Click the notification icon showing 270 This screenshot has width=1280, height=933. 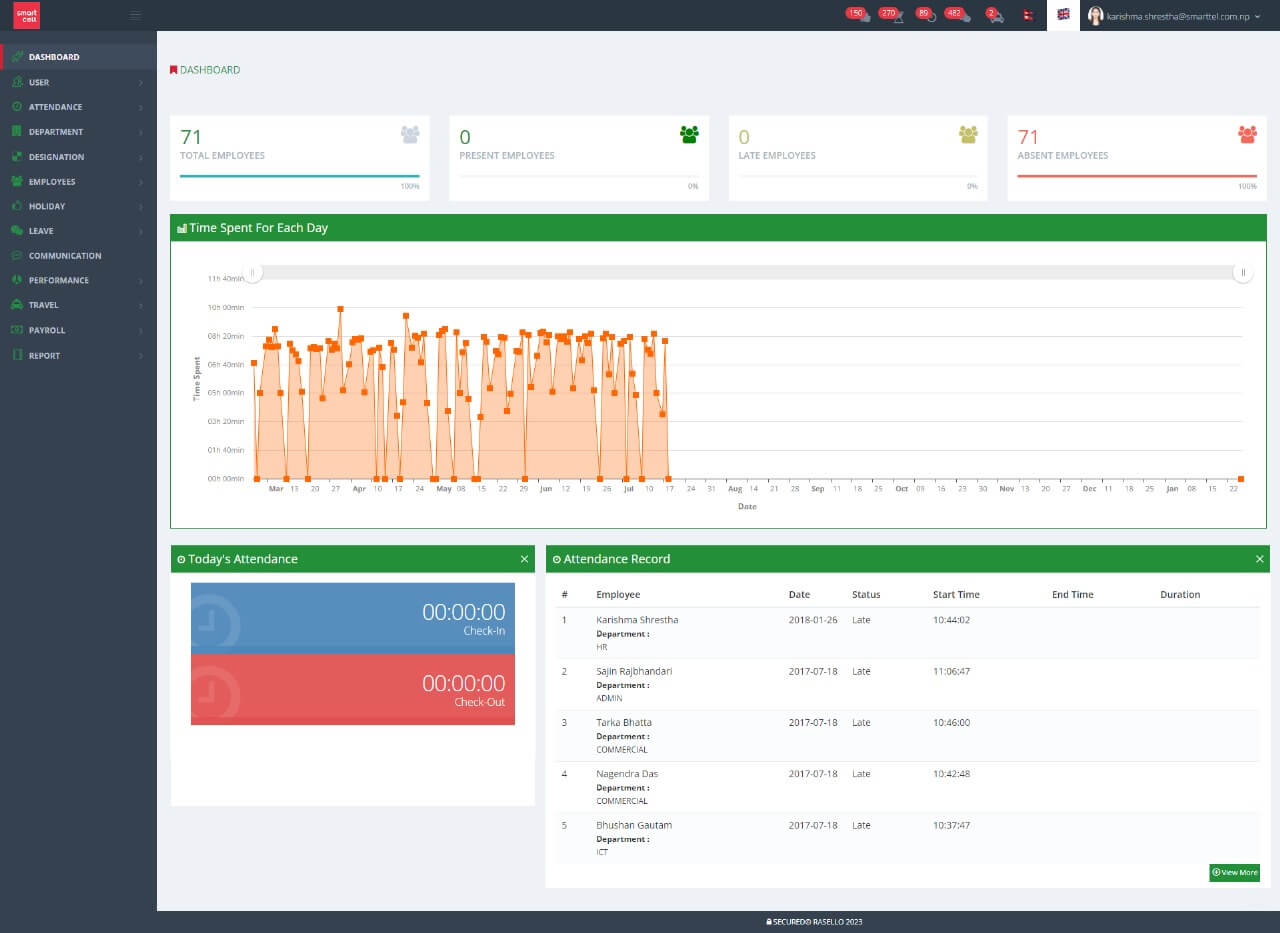point(893,15)
